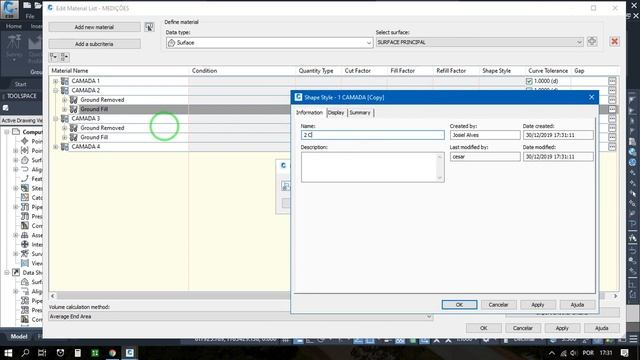Click Cancelar in Edit Material List window

point(522,328)
